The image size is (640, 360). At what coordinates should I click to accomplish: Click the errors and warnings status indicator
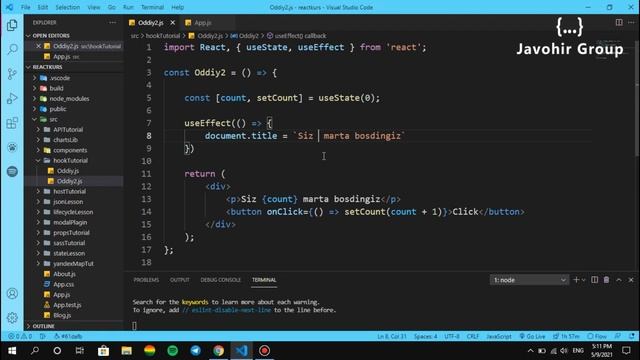tap(20, 336)
